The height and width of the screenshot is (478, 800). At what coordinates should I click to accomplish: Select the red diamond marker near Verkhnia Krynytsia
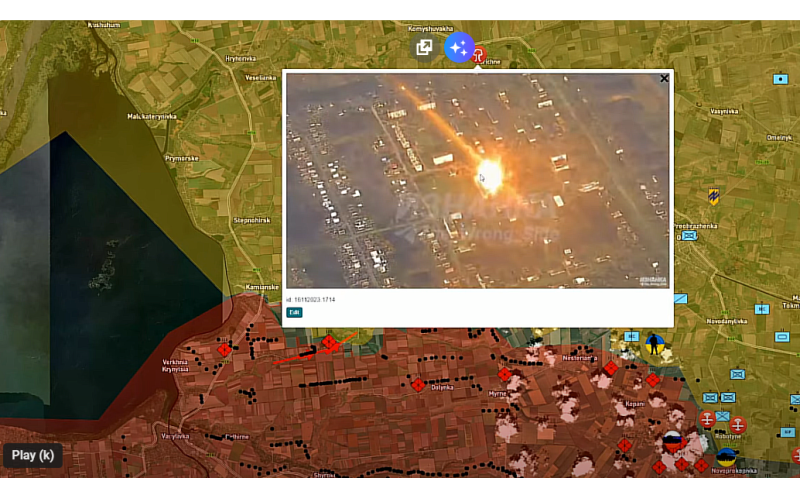click(x=225, y=349)
